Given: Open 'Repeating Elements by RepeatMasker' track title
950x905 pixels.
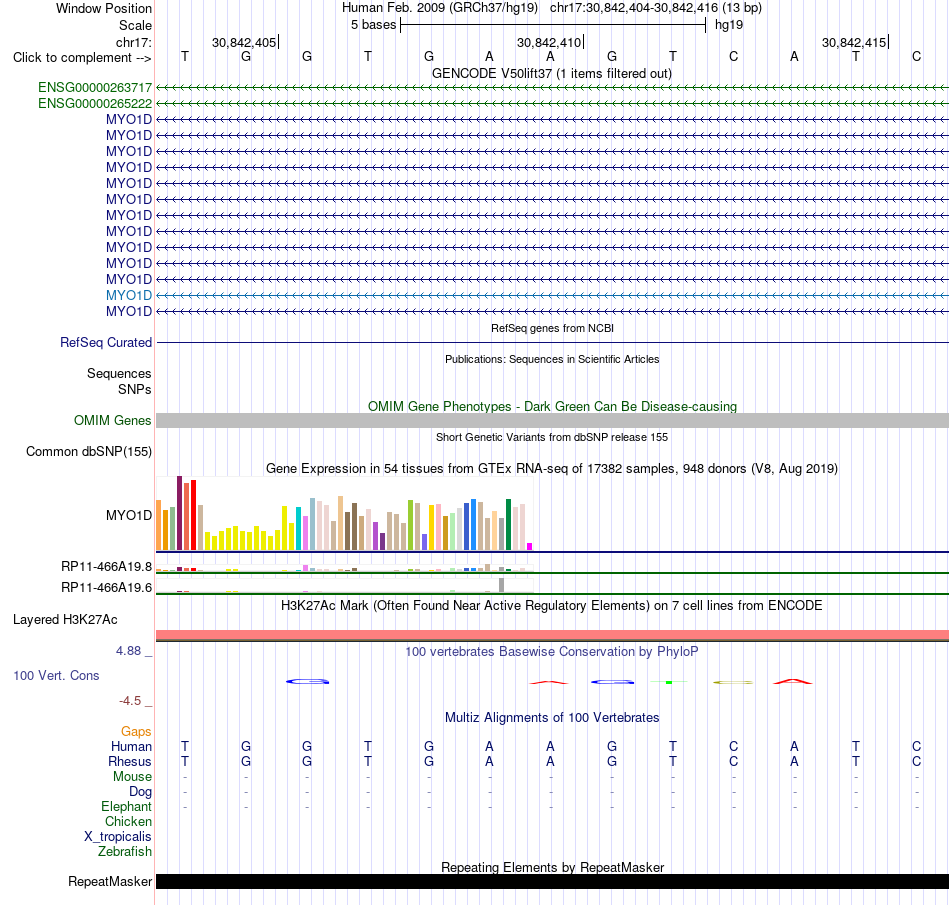Looking at the screenshot, I should (x=552, y=867).
